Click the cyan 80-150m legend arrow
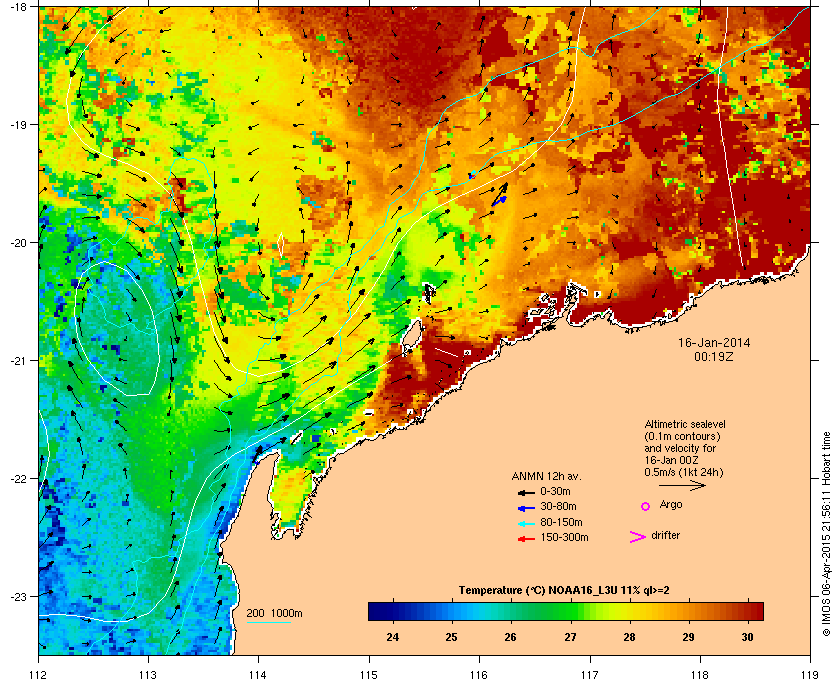Image resolution: width=840 pixels, height=680 pixels. tap(526, 524)
